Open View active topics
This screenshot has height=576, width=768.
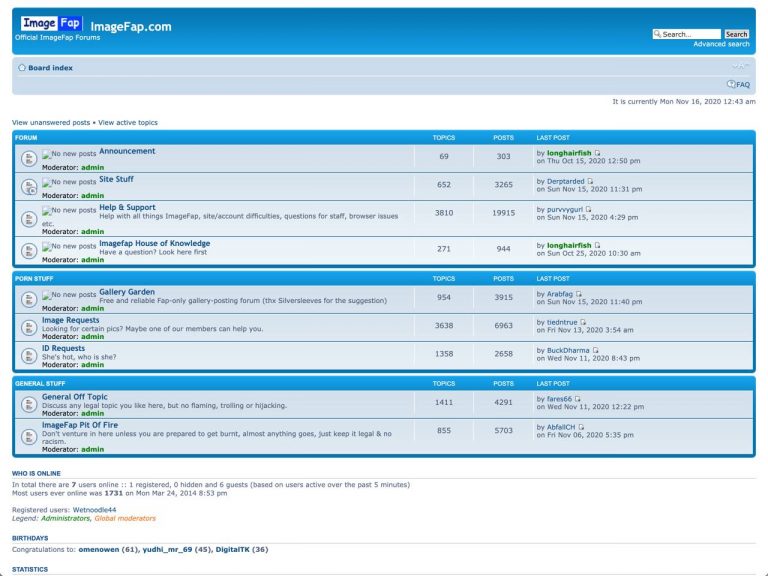click(128, 122)
